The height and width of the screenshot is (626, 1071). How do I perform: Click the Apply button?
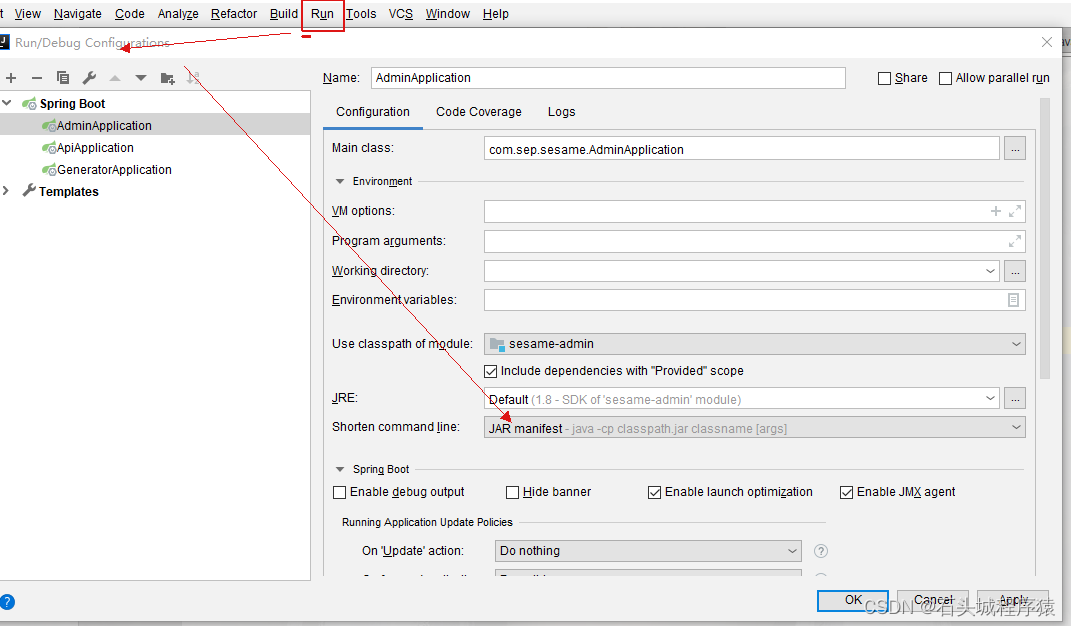point(1012,600)
